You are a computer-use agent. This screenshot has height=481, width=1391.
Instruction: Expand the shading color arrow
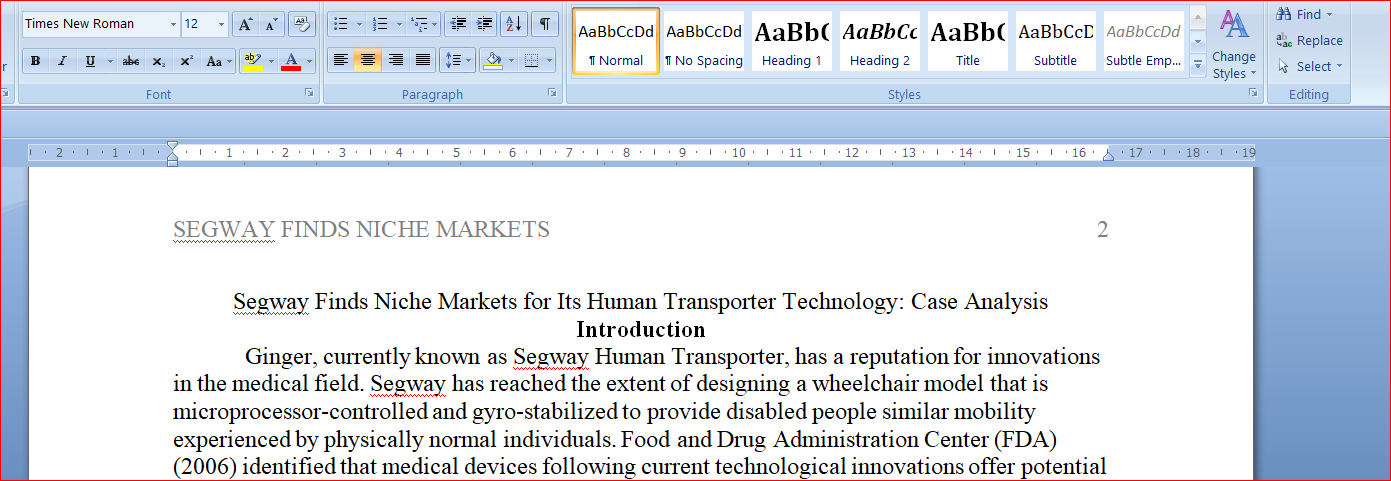pos(510,61)
